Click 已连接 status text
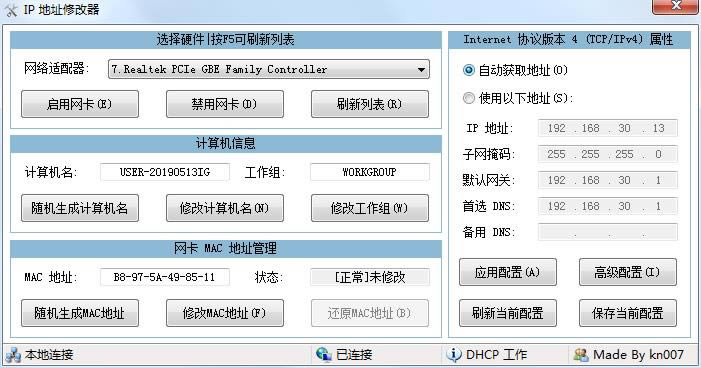The image size is (701, 368). click(354, 355)
